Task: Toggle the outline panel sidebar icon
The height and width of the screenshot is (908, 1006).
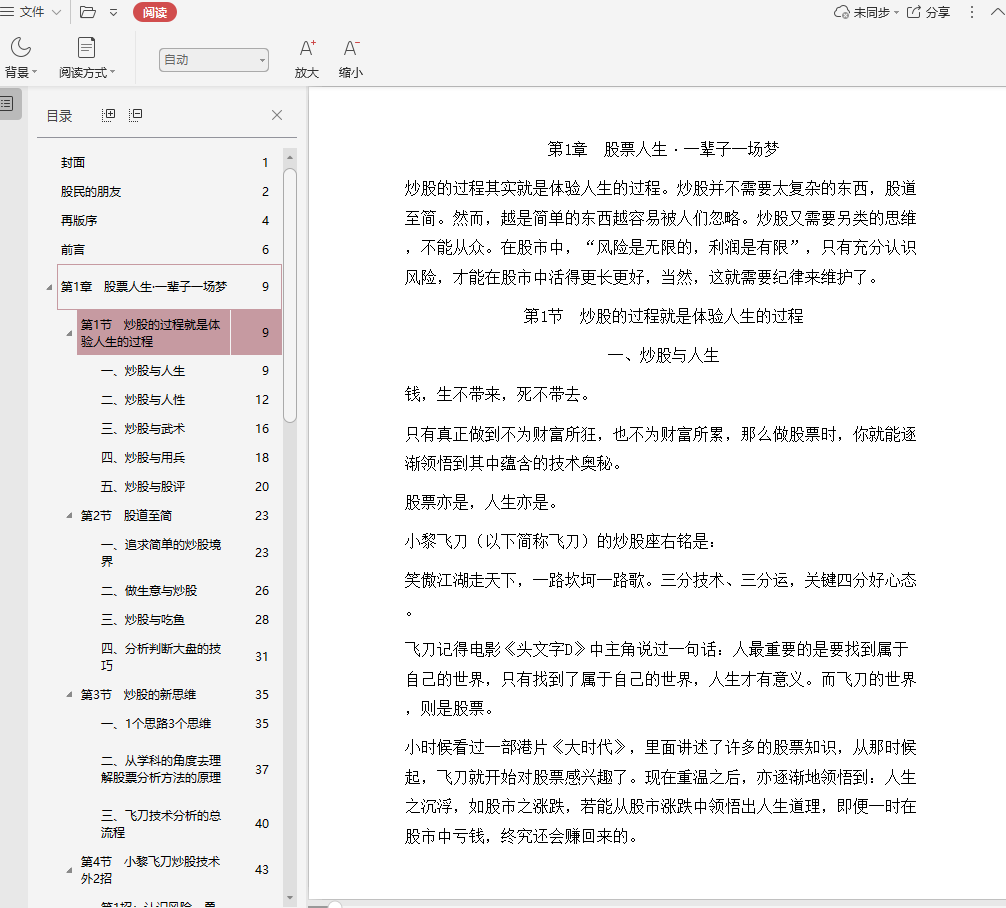Action: click(x=7, y=103)
